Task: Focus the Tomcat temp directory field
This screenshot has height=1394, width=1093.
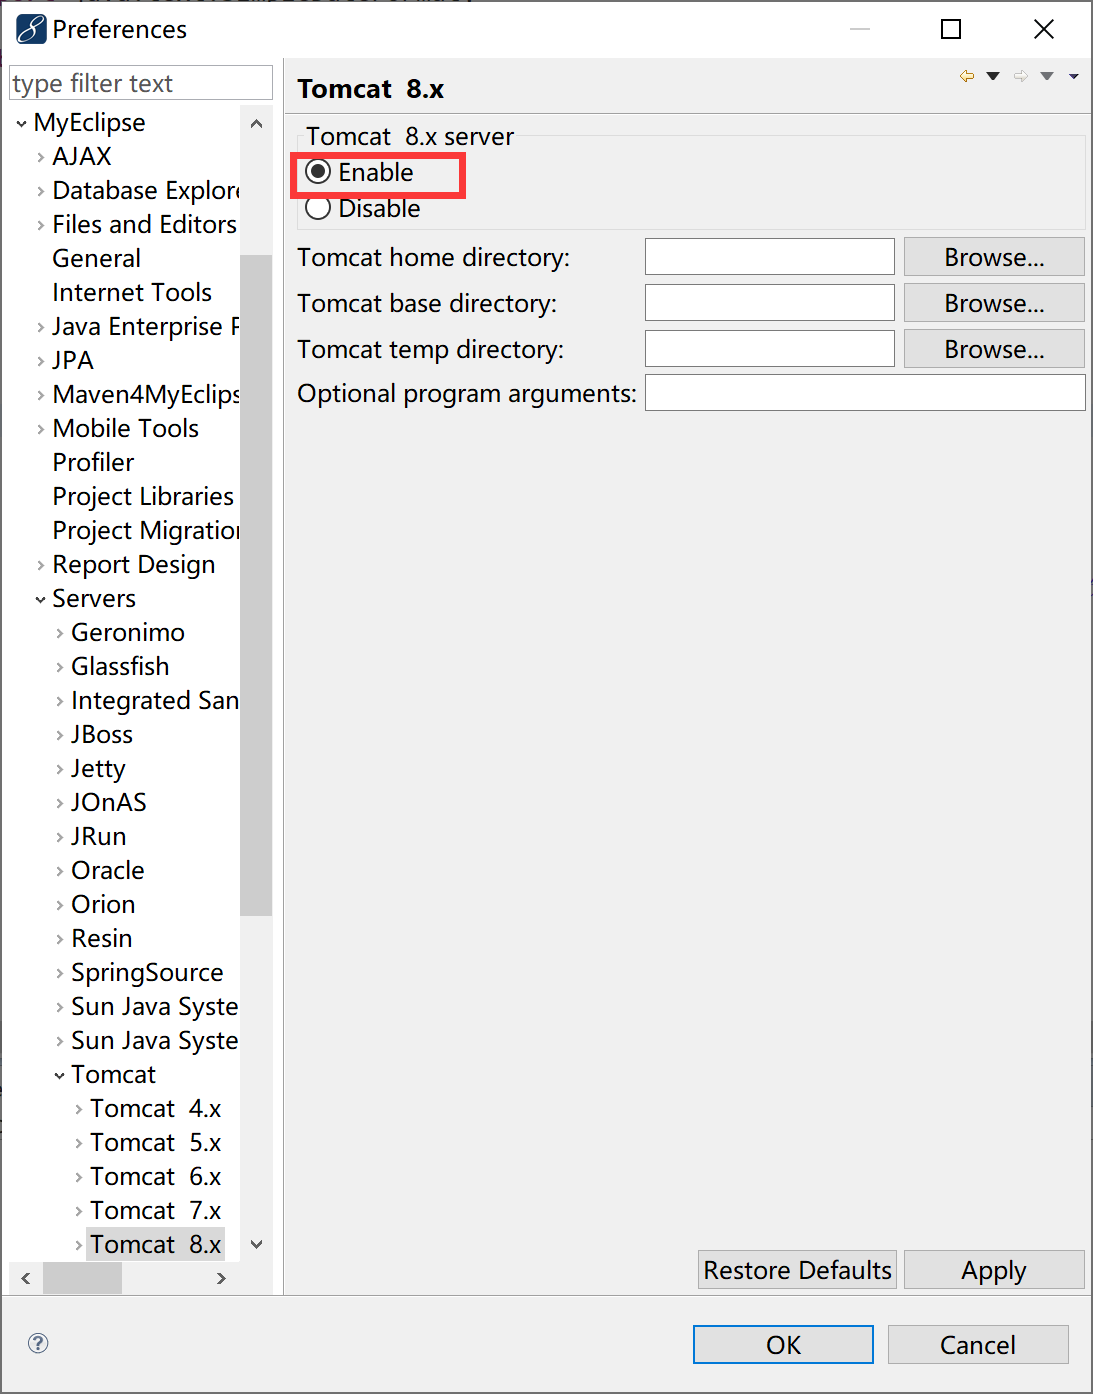Action: pyautogui.click(x=770, y=349)
